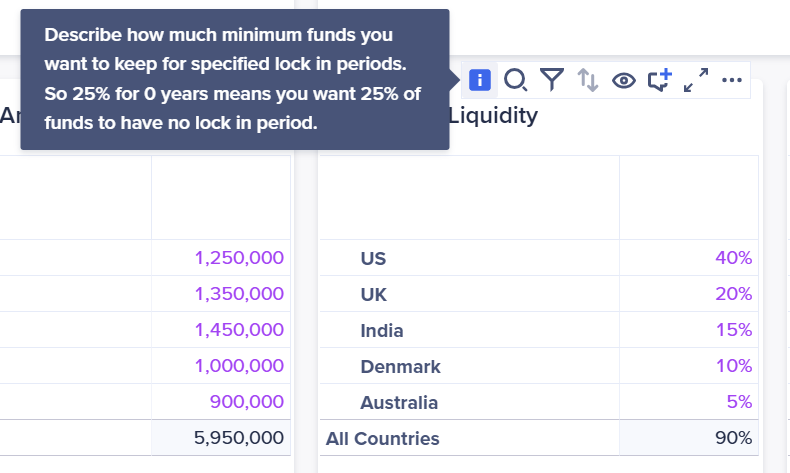Select the 900,000 amount cell
The height and width of the screenshot is (473, 790).
pyautogui.click(x=221, y=402)
